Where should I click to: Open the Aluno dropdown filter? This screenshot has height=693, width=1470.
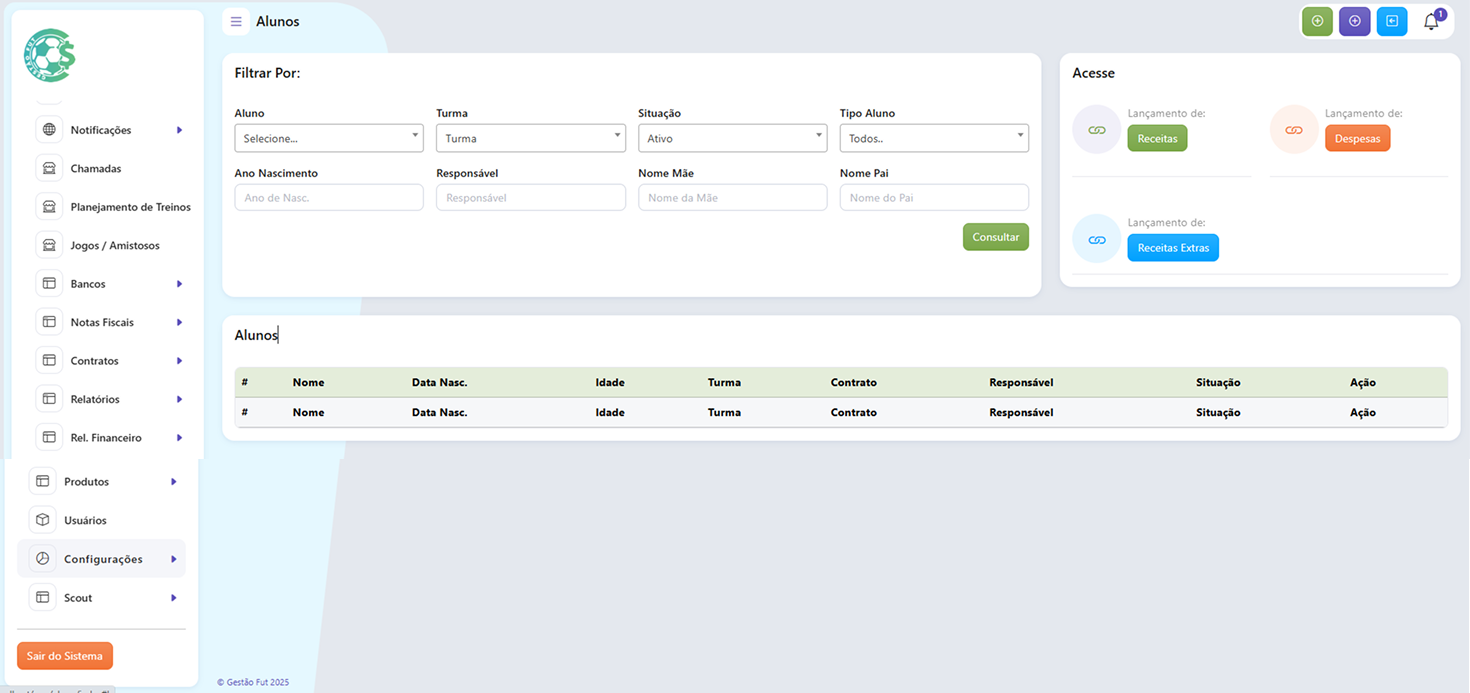tap(328, 138)
